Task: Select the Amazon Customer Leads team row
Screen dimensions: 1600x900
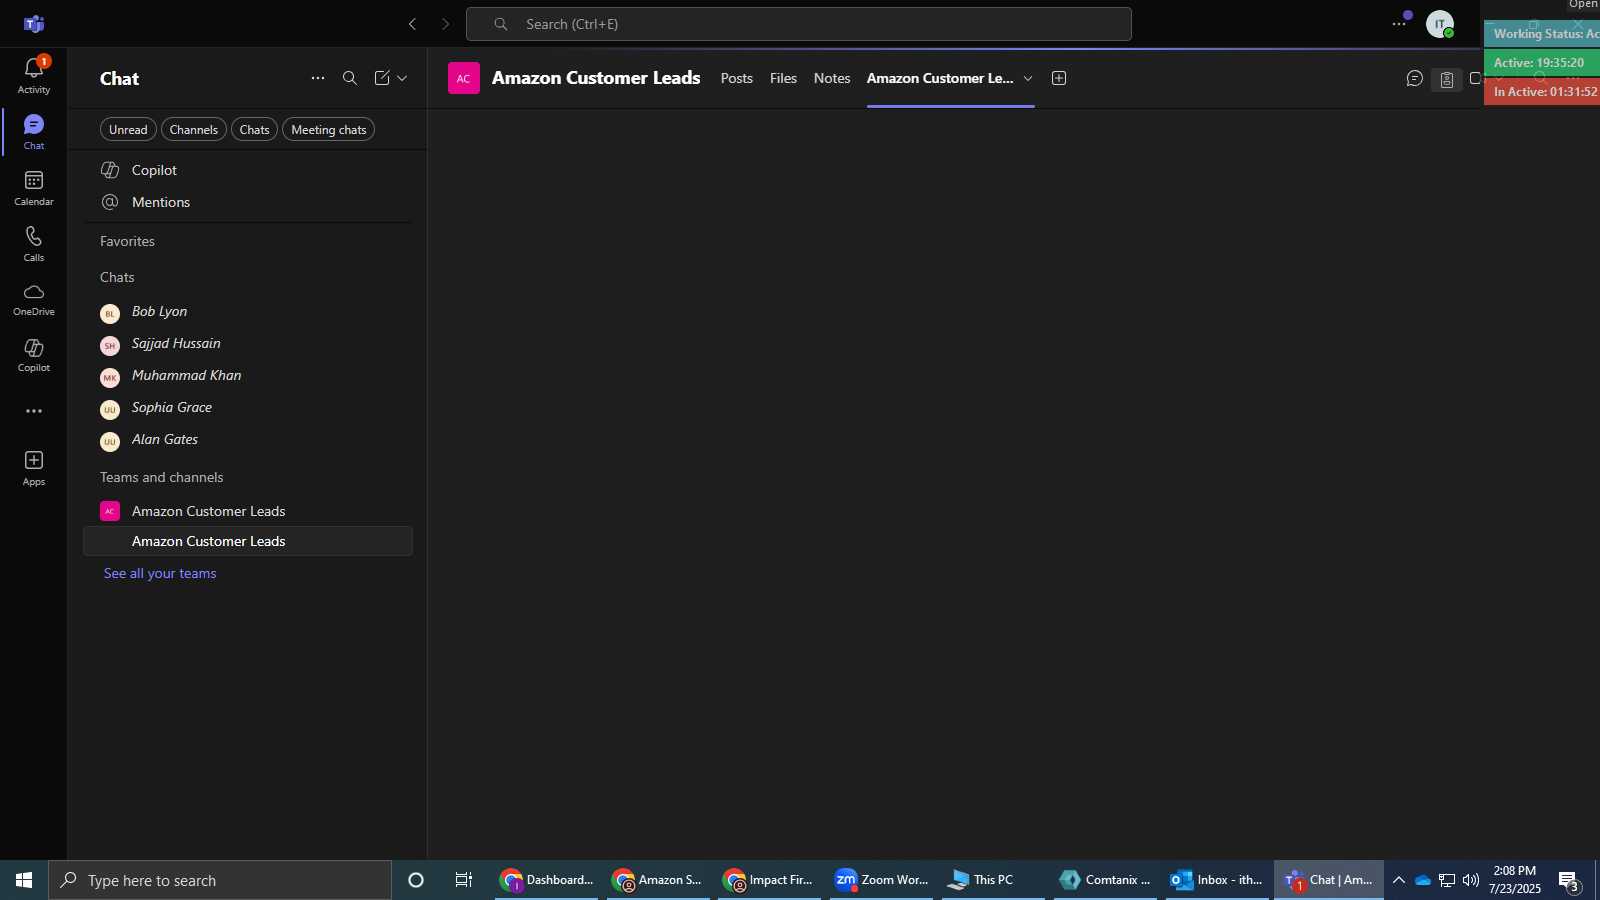Action: pos(248,511)
